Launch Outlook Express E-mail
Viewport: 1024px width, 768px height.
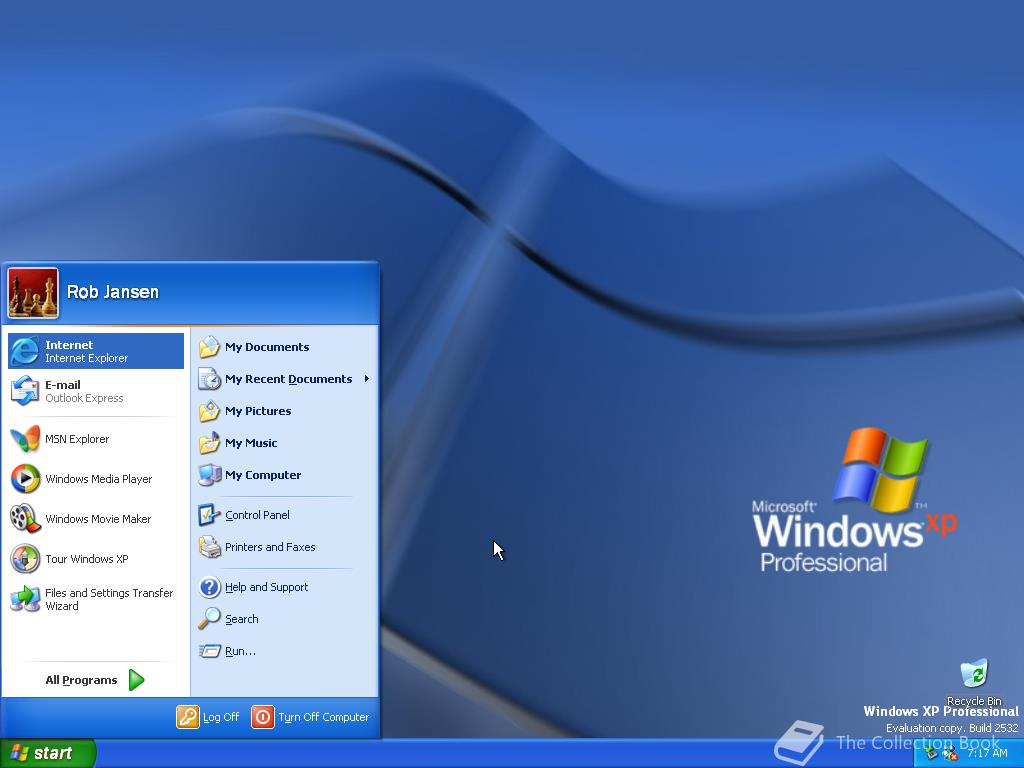pos(96,391)
